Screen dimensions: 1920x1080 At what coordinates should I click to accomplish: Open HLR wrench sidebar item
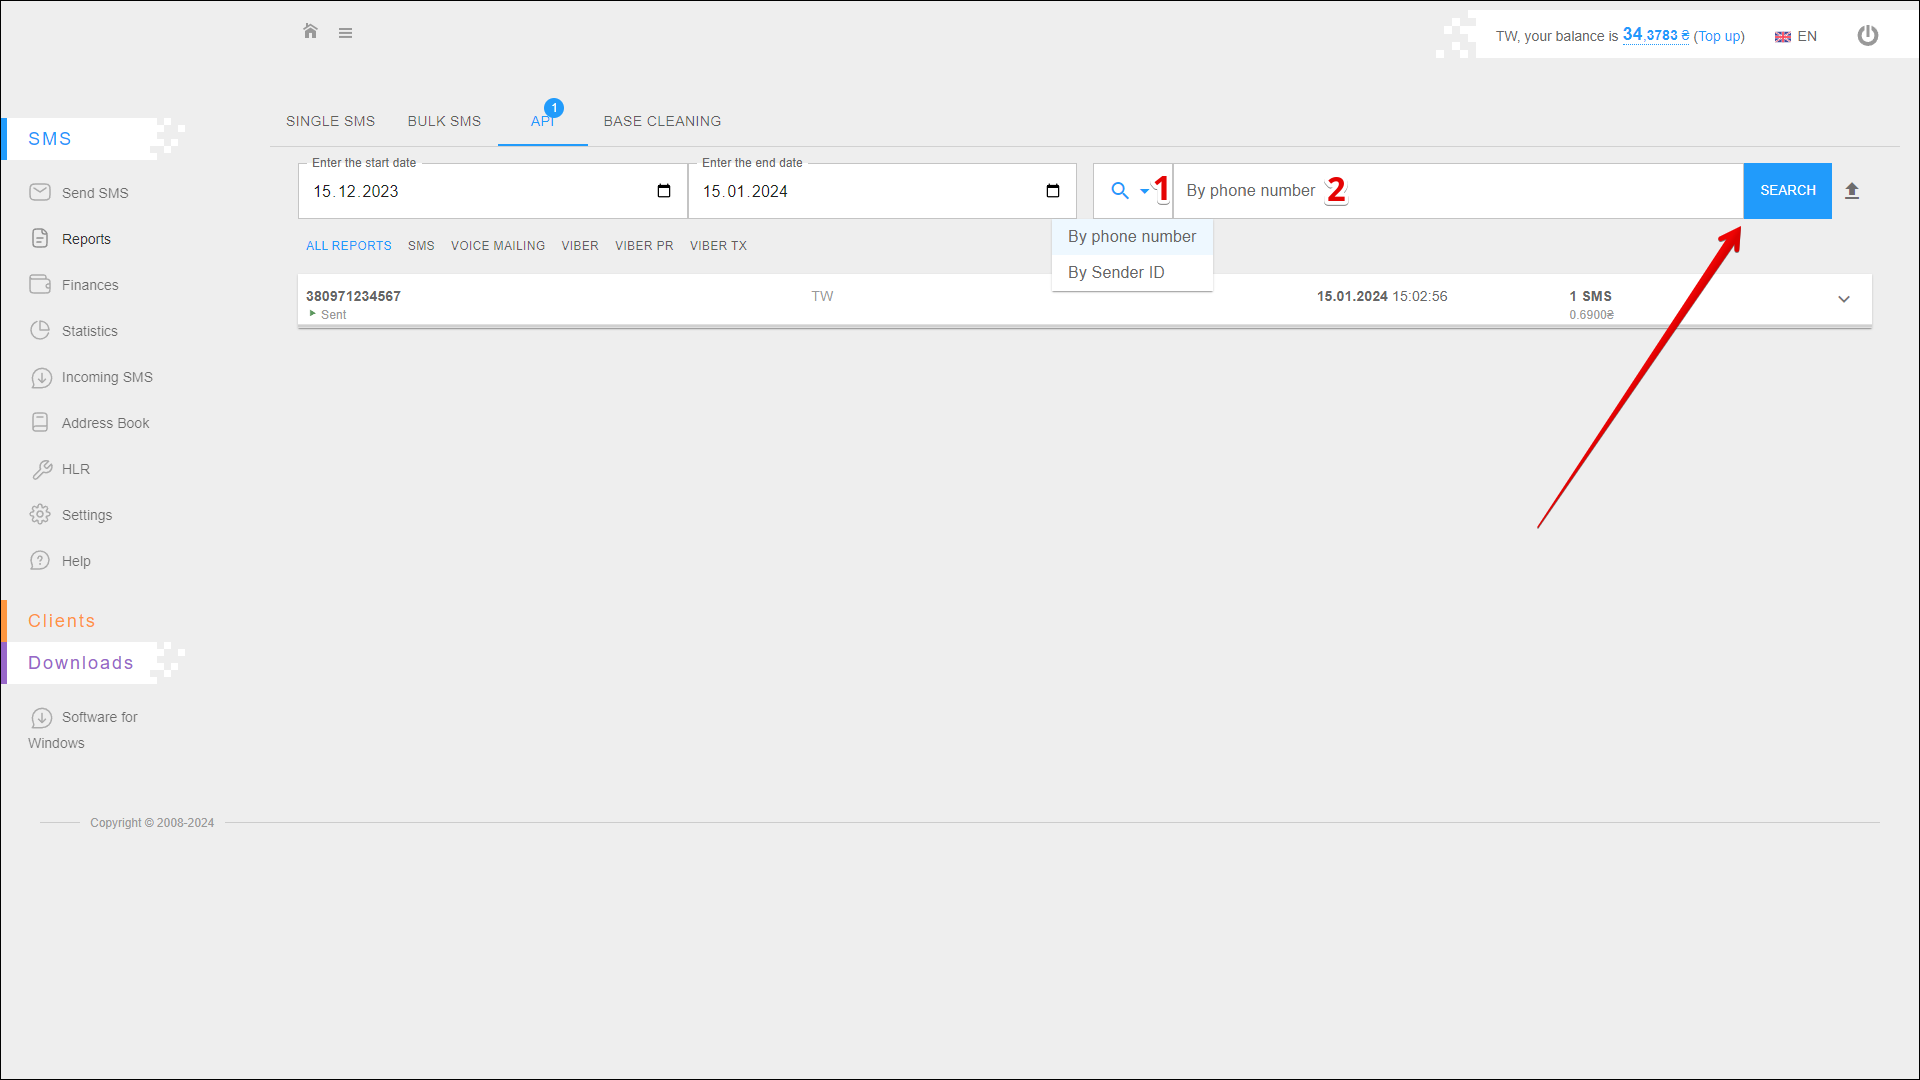tap(75, 469)
